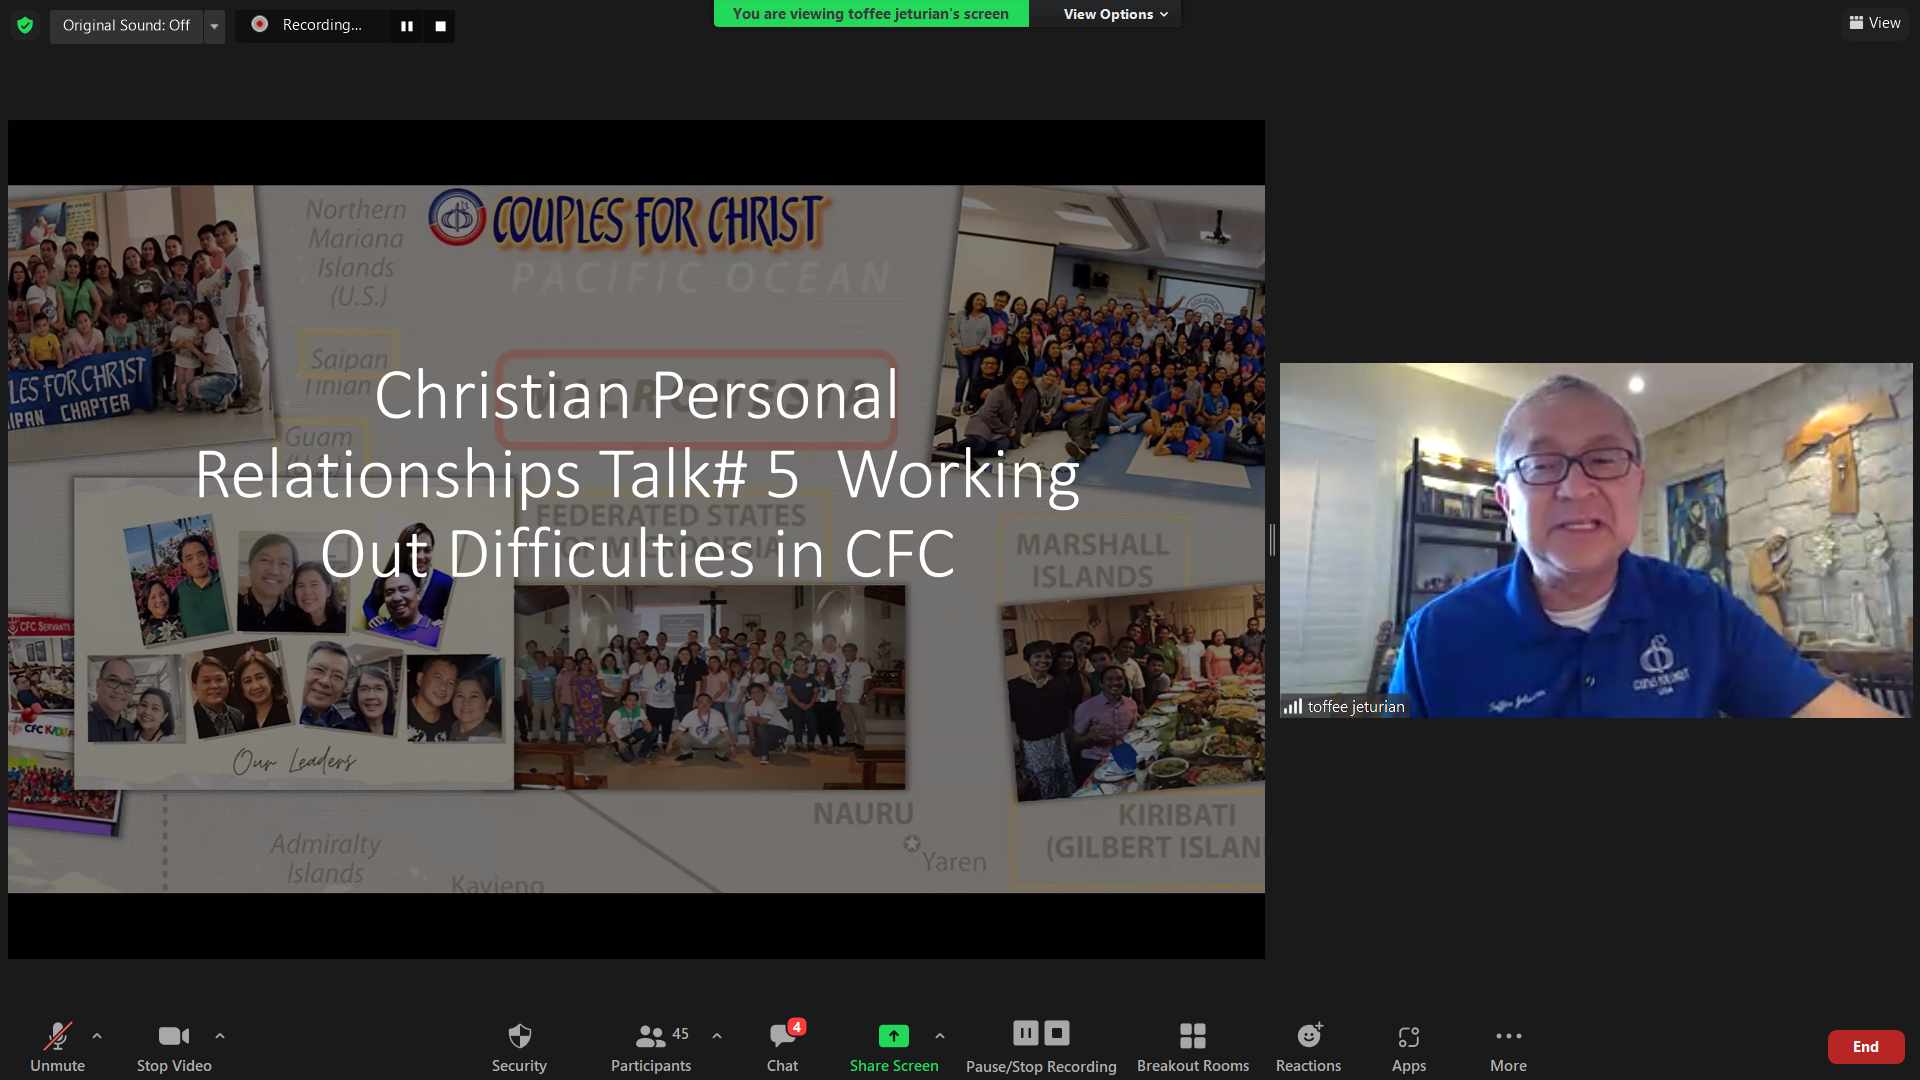Open Chat with unread messages
1920x1080 pixels.
coord(782,1046)
